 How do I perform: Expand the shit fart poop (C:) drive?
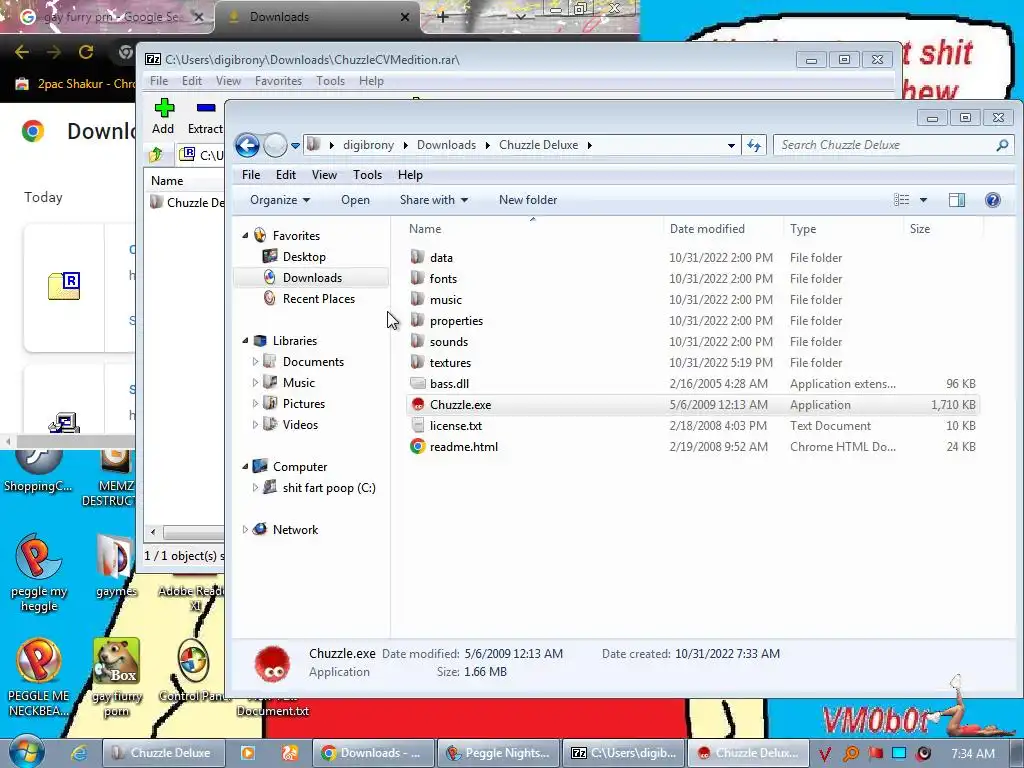click(255, 488)
